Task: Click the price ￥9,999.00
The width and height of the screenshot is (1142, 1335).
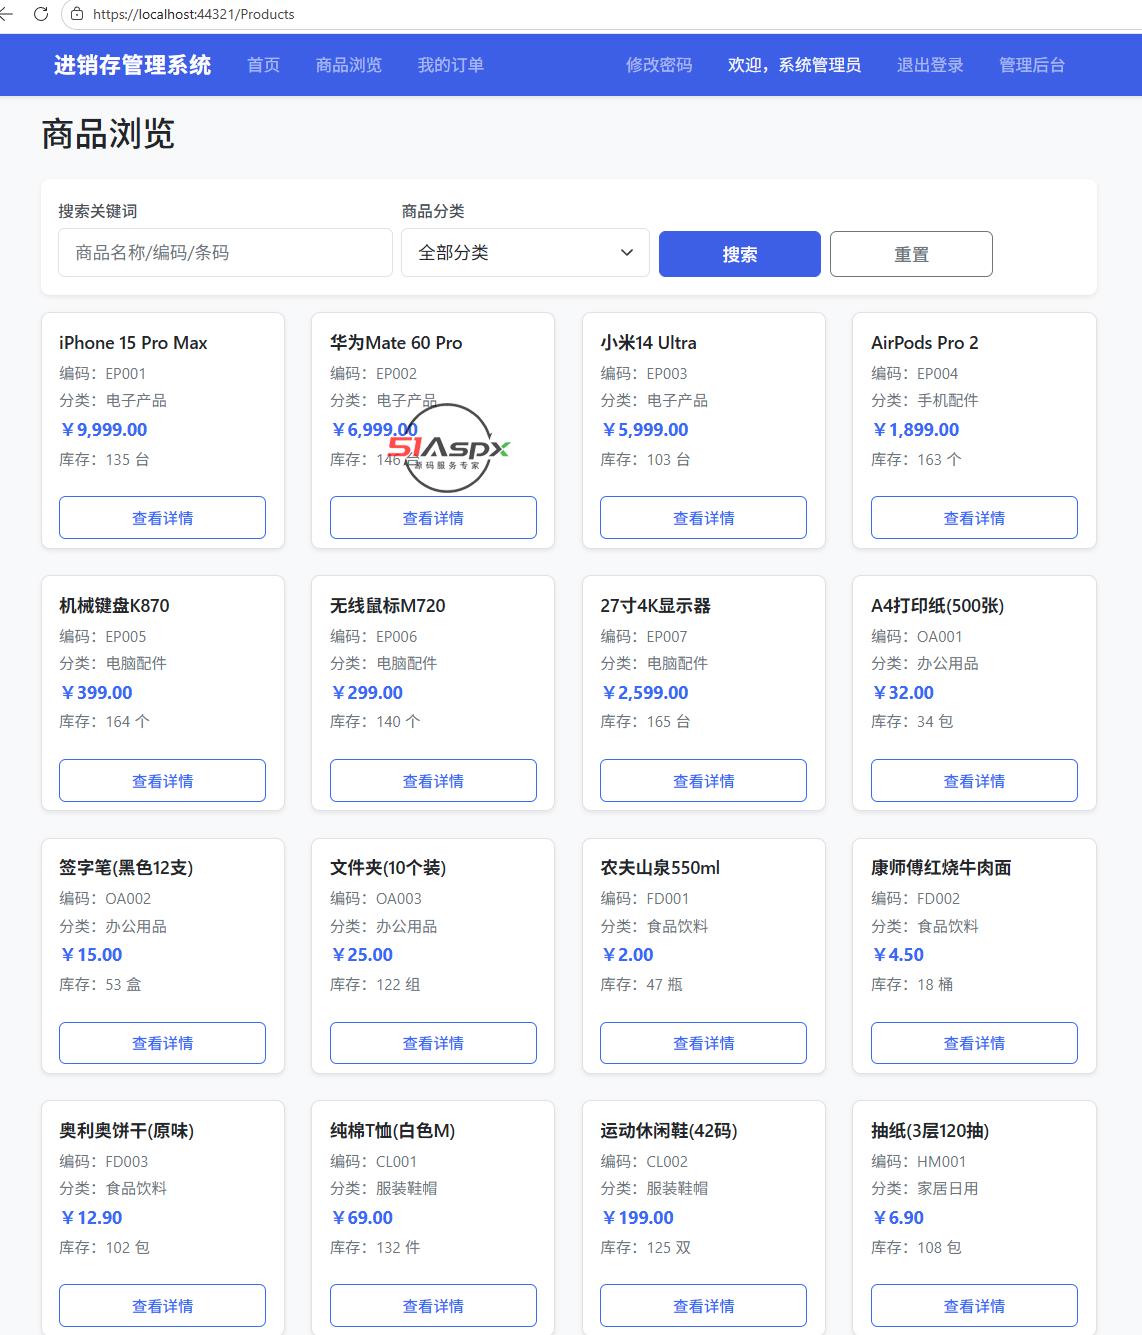Action: tap(103, 430)
